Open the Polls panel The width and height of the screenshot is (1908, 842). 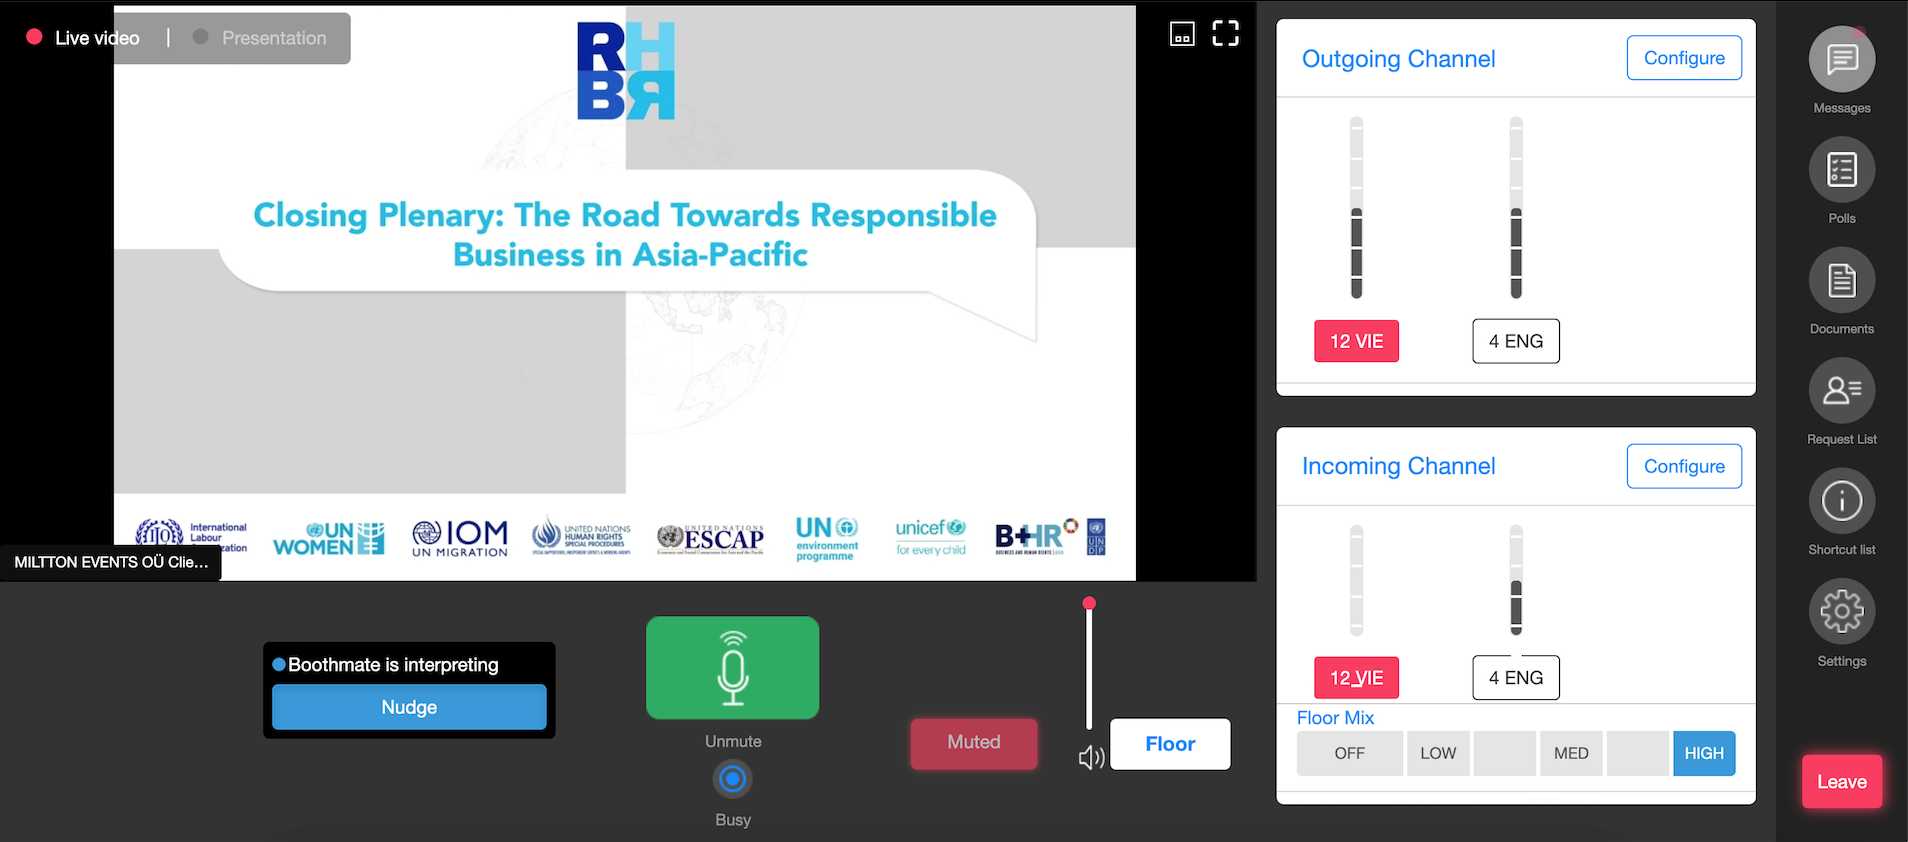point(1841,170)
